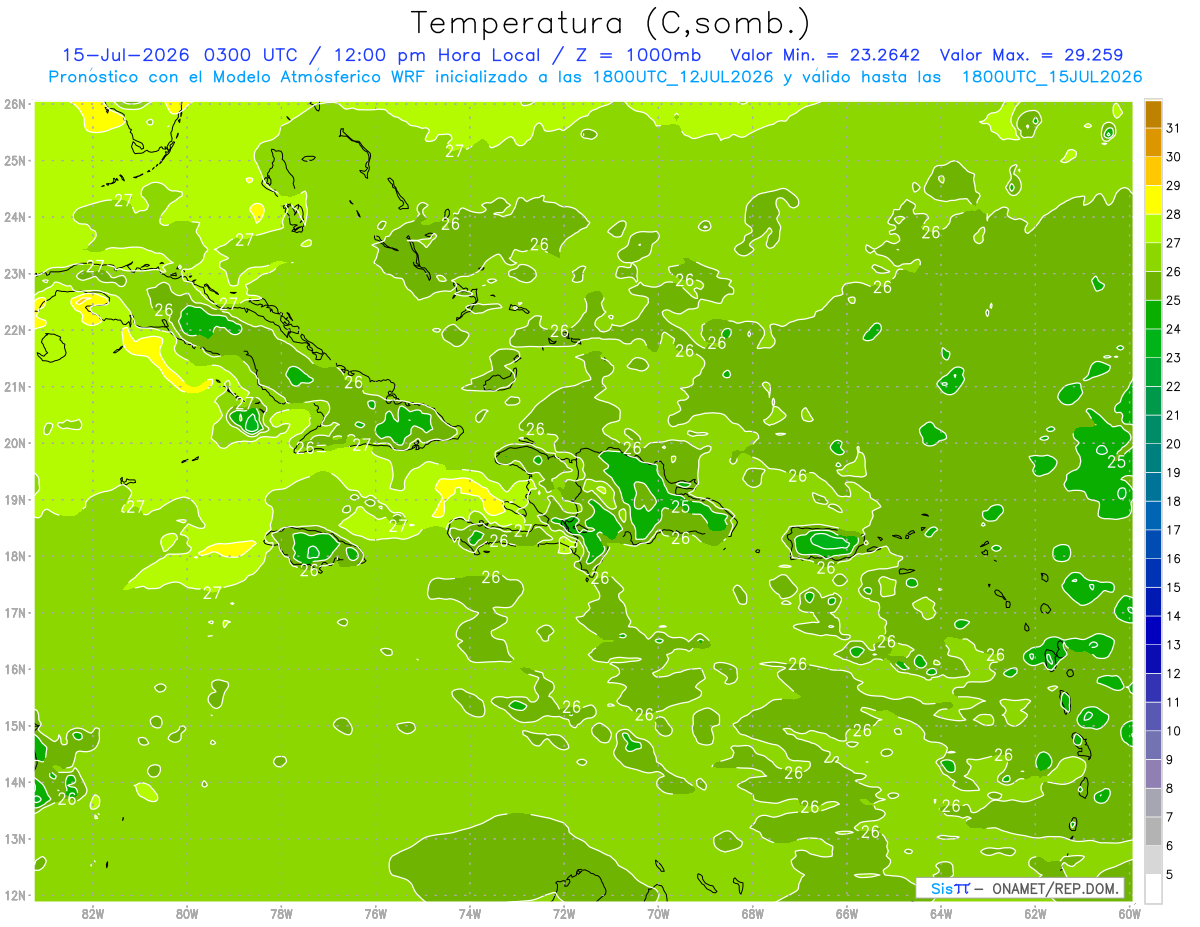Click the 70W longitude axis label
This screenshot has width=1200, height=927.
(658, 913)
